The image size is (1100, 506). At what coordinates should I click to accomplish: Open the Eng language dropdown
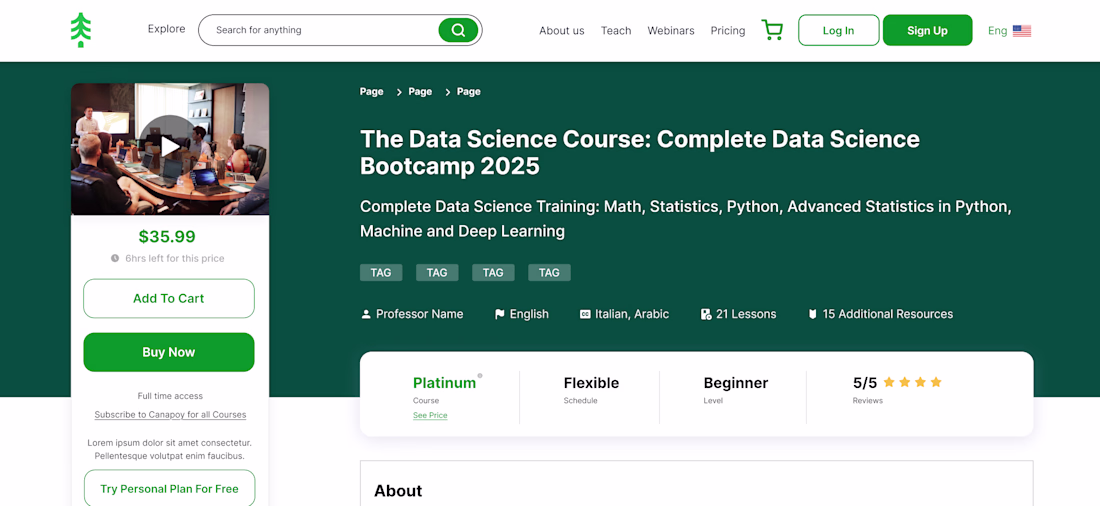pyautogui.click(x=997, y=31)
